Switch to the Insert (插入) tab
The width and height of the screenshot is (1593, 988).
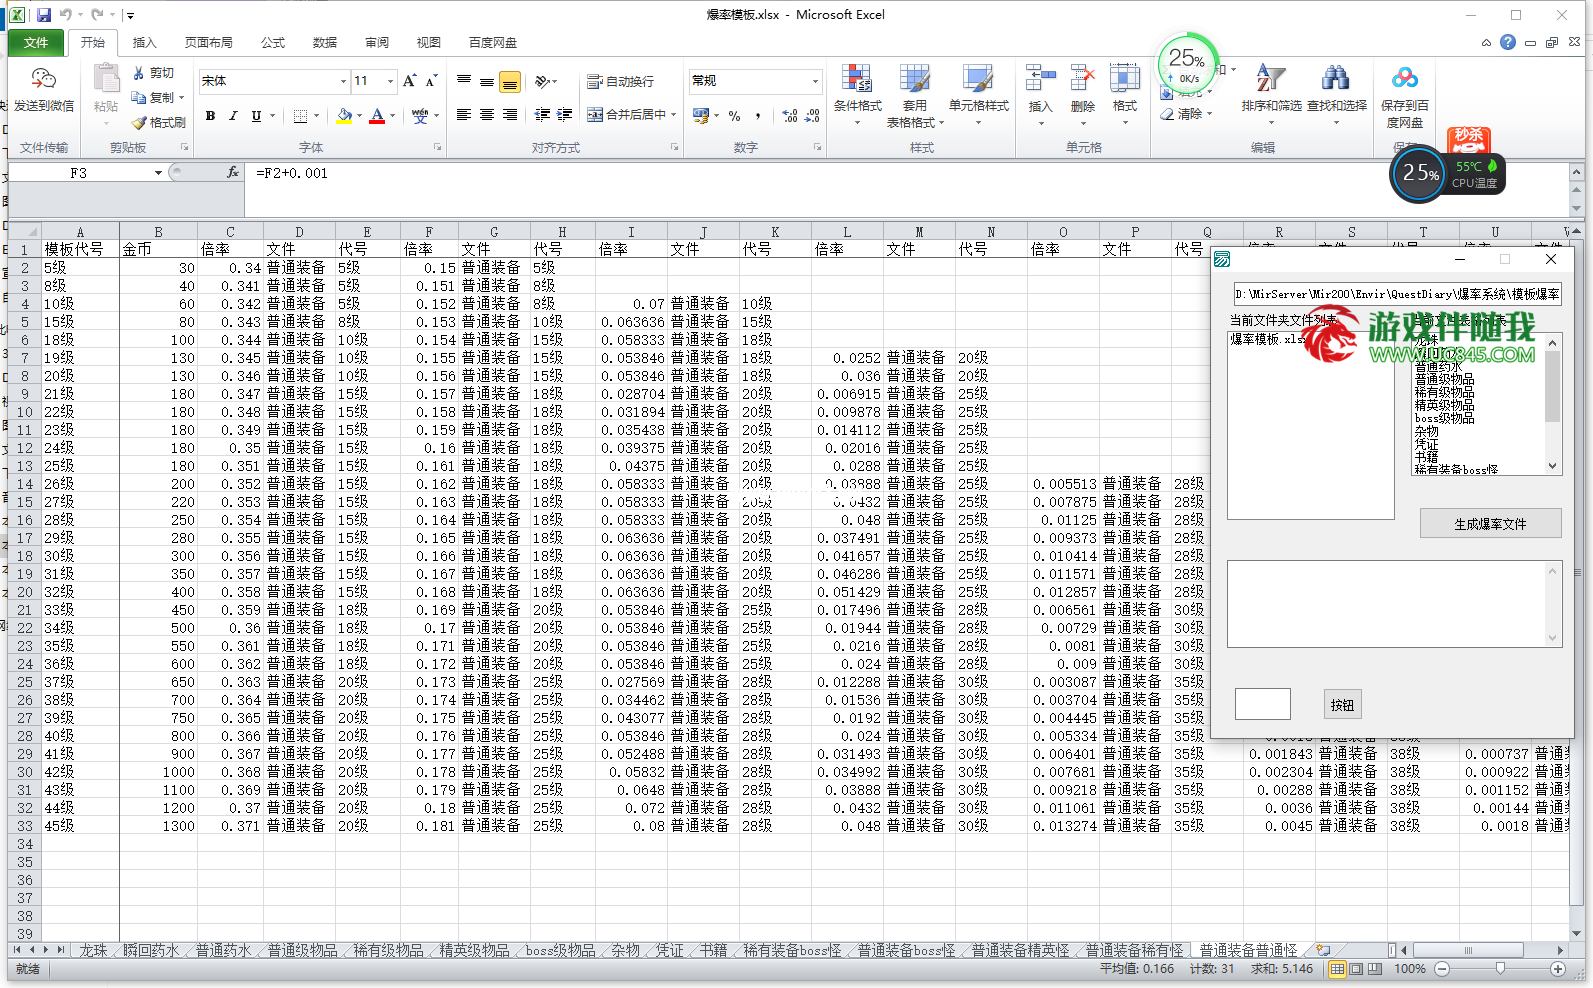tap(145, 43)
